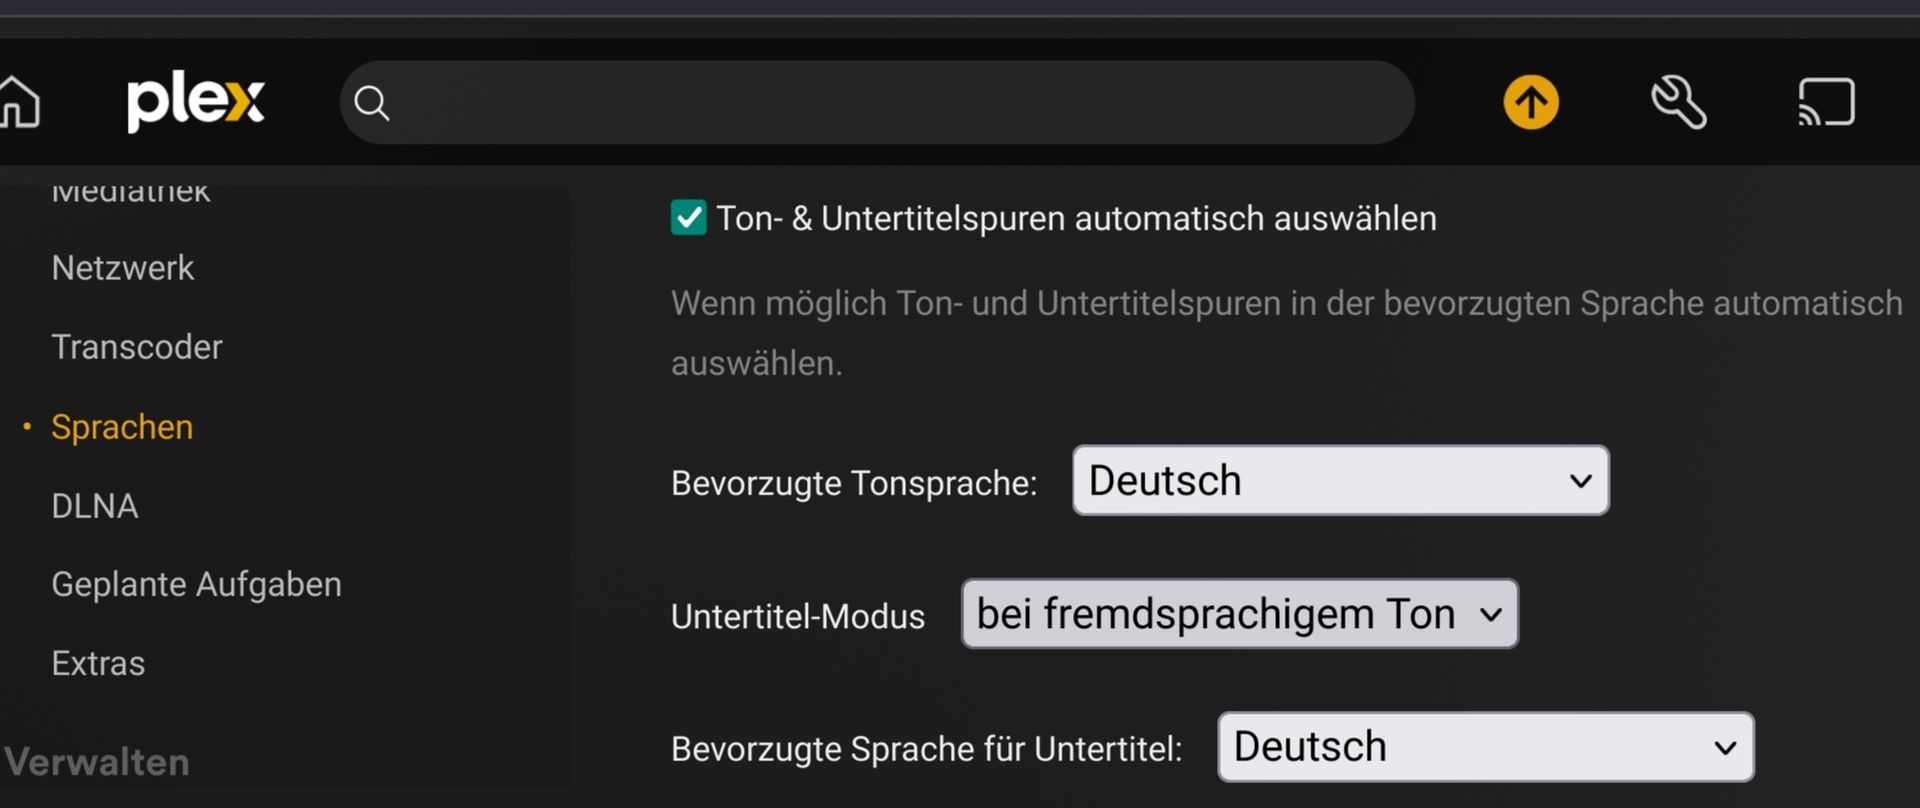The height and width of the screenshot is (808, 1920).
Task: Uncheck Ton- & Untertitelspuren automatisch auswählen
Action: click(x=688, y=217)
